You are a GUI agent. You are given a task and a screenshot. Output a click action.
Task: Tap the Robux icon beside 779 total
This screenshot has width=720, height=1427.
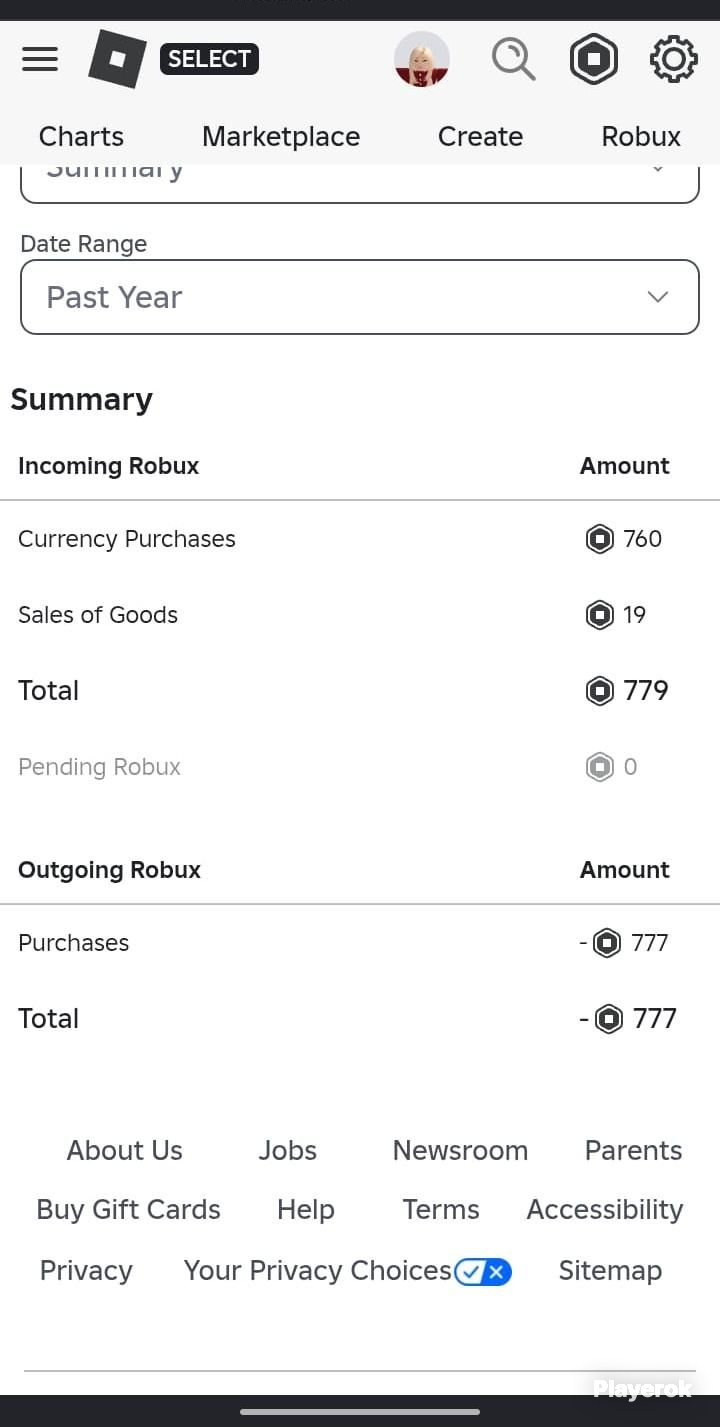[599, 691]
